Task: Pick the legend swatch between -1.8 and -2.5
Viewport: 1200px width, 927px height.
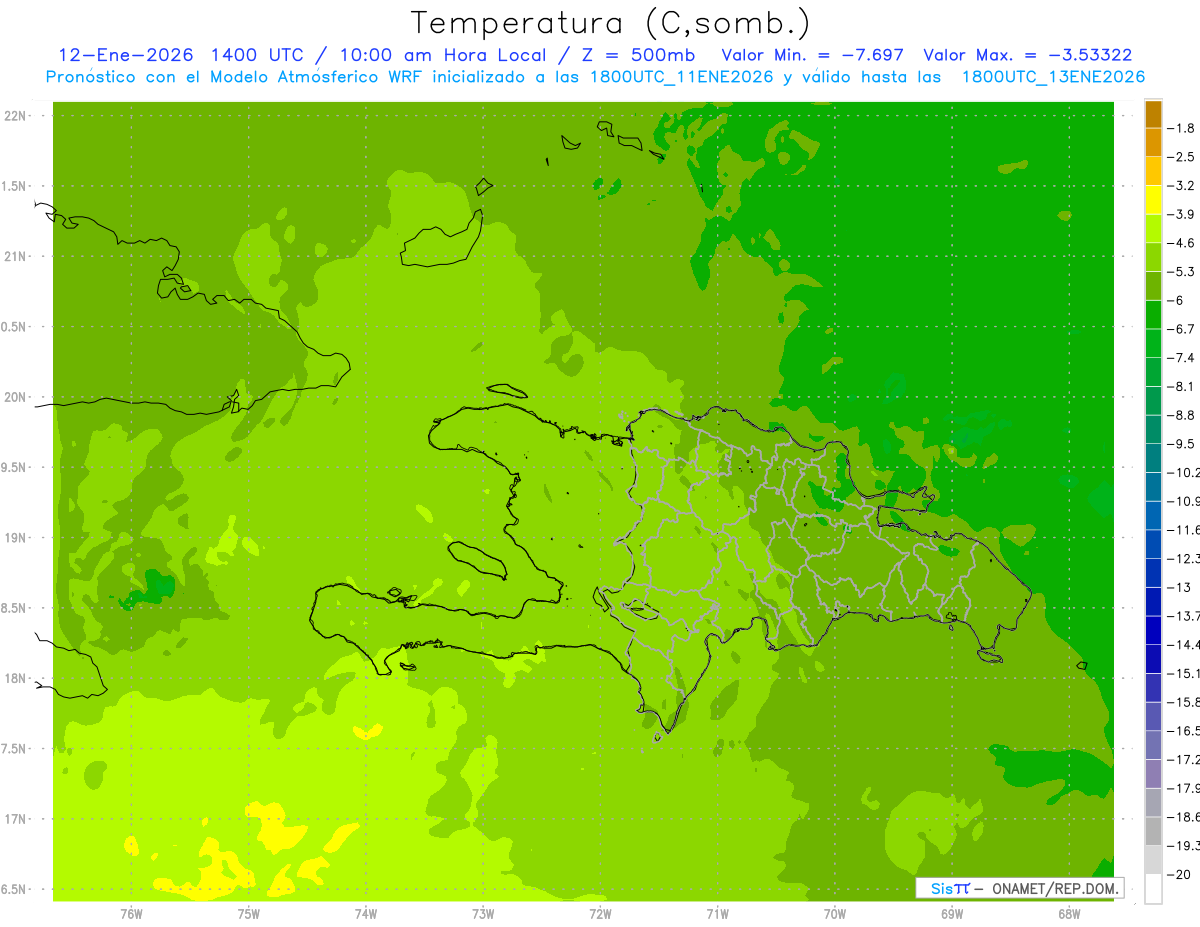Action: [x=1153, y=142]
